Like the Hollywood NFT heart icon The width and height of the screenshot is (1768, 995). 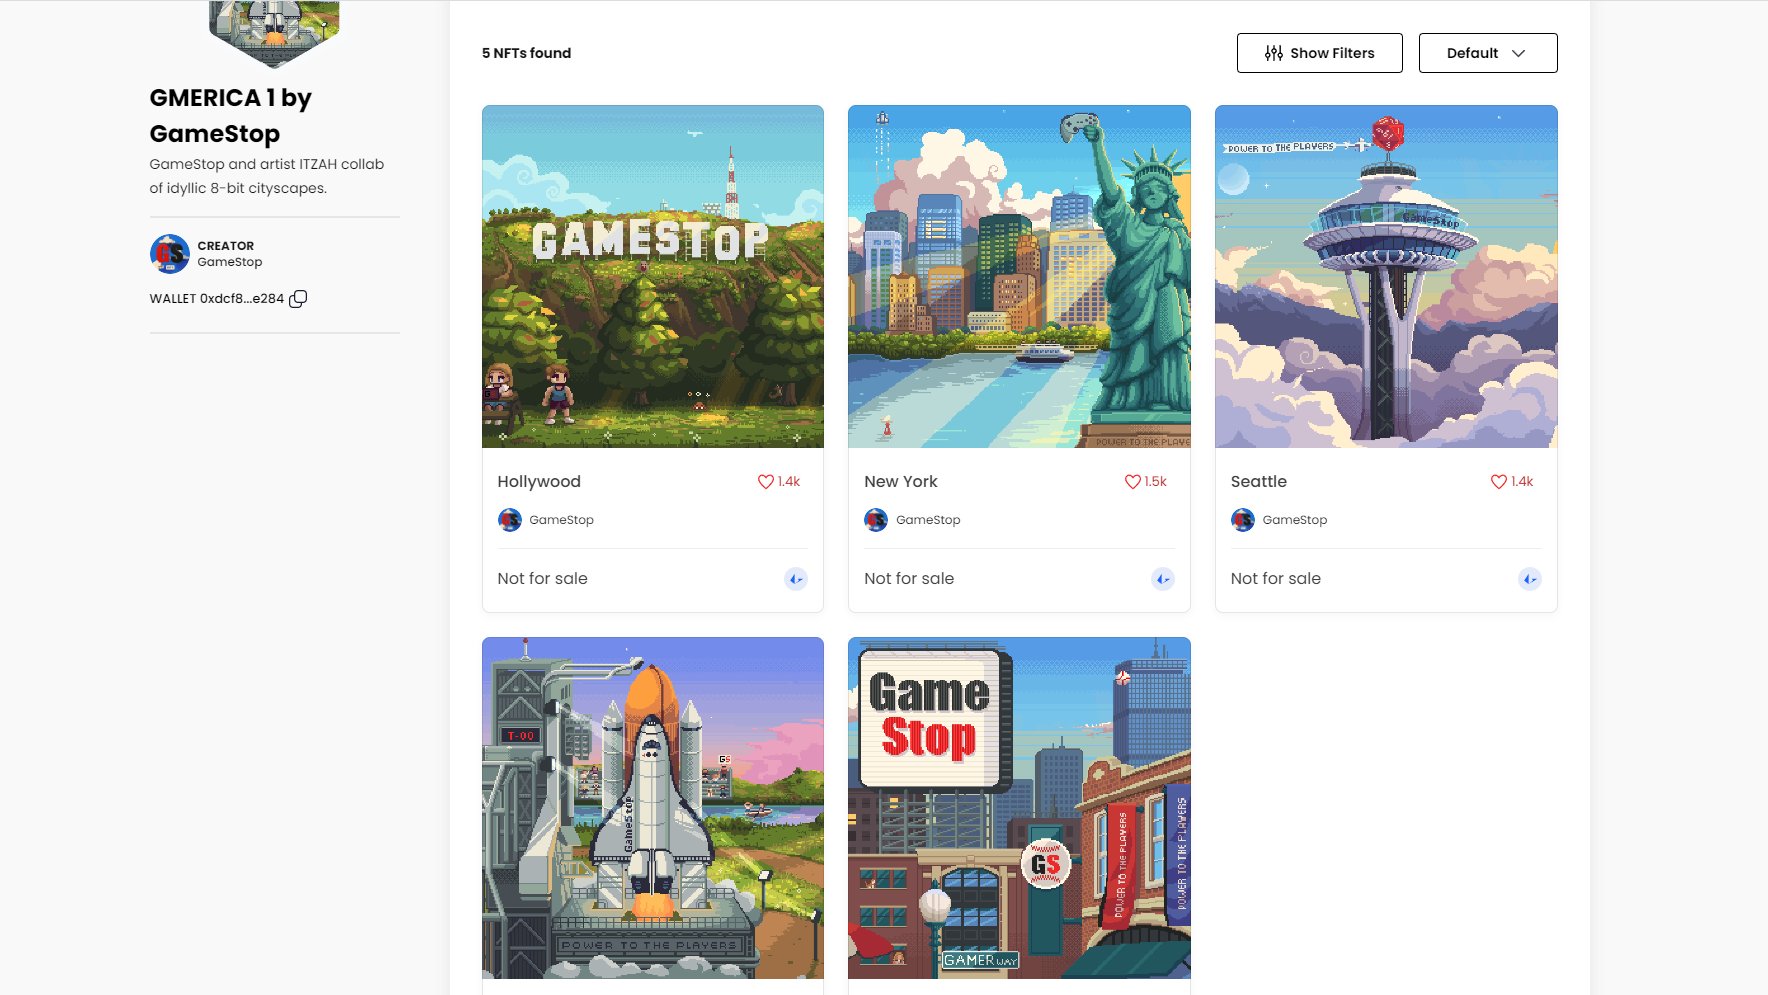pos(766,482)
